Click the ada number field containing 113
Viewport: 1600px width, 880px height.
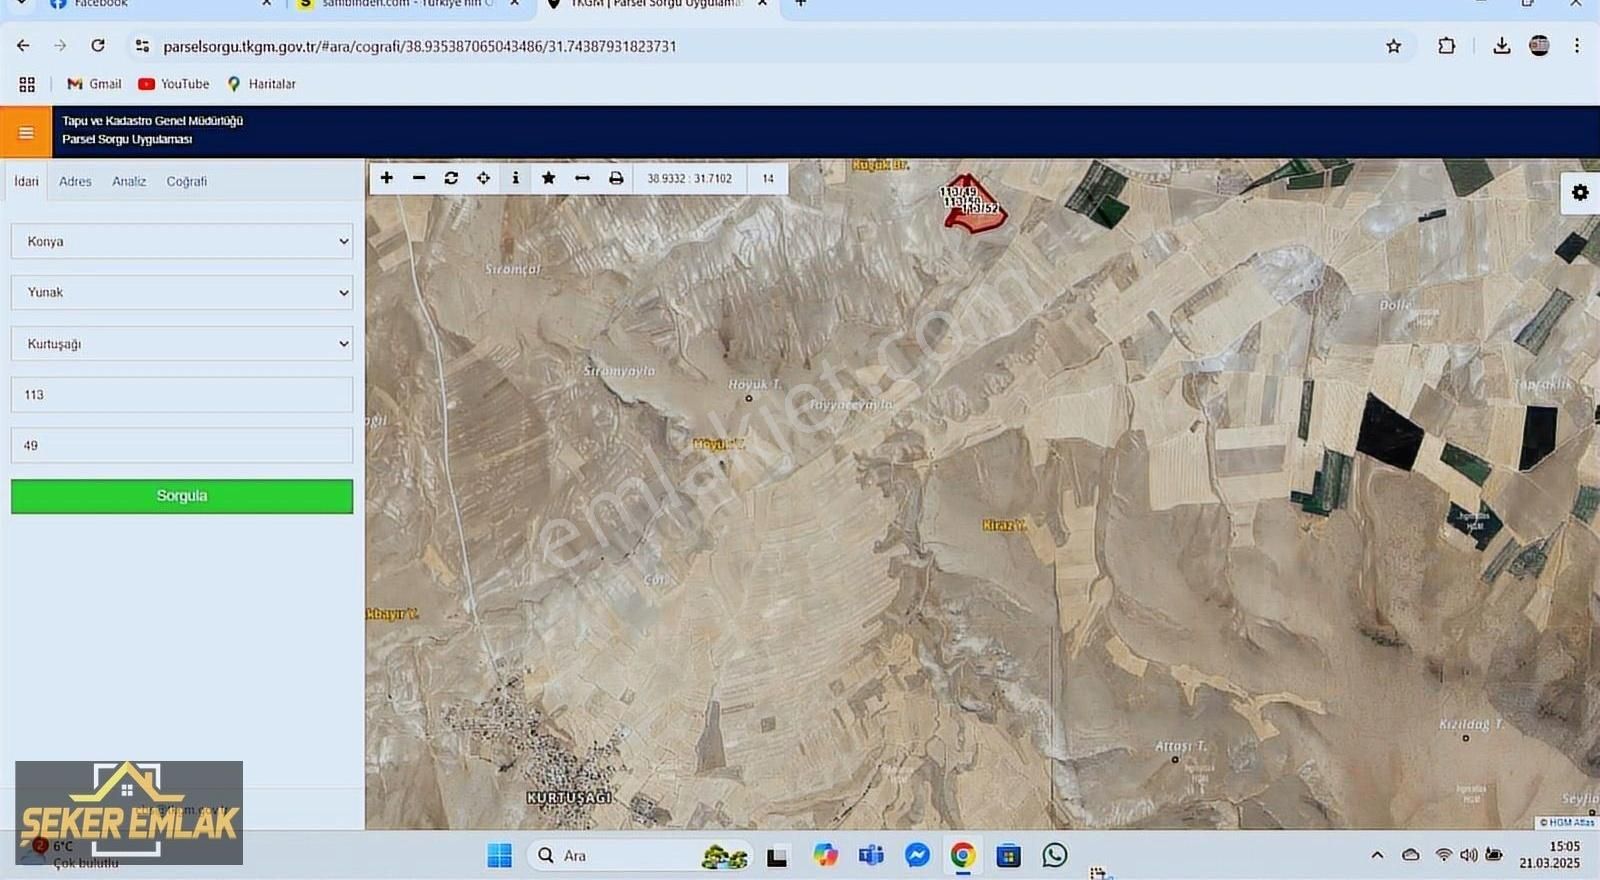click(182, 394)
